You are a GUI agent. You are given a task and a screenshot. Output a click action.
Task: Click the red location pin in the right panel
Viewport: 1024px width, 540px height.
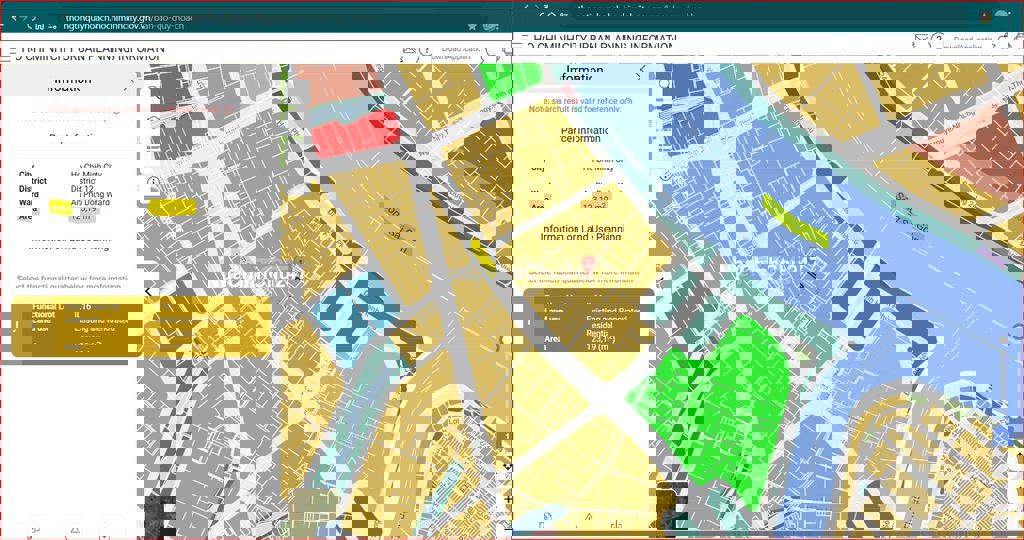tap(588, 261)
